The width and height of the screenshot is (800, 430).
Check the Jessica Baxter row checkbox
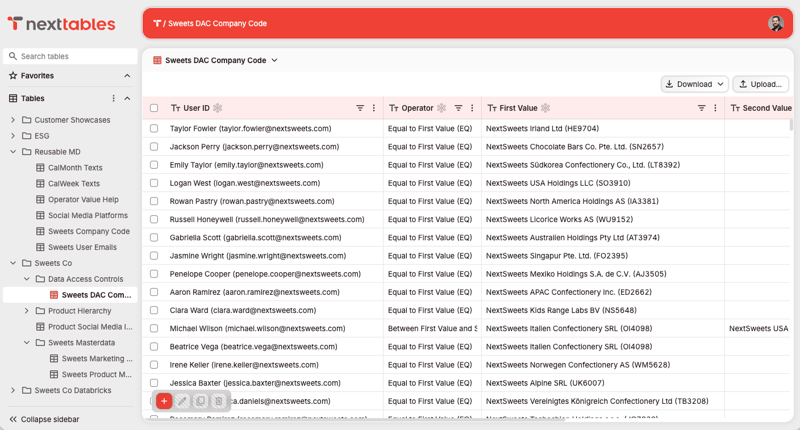(154, 383)
